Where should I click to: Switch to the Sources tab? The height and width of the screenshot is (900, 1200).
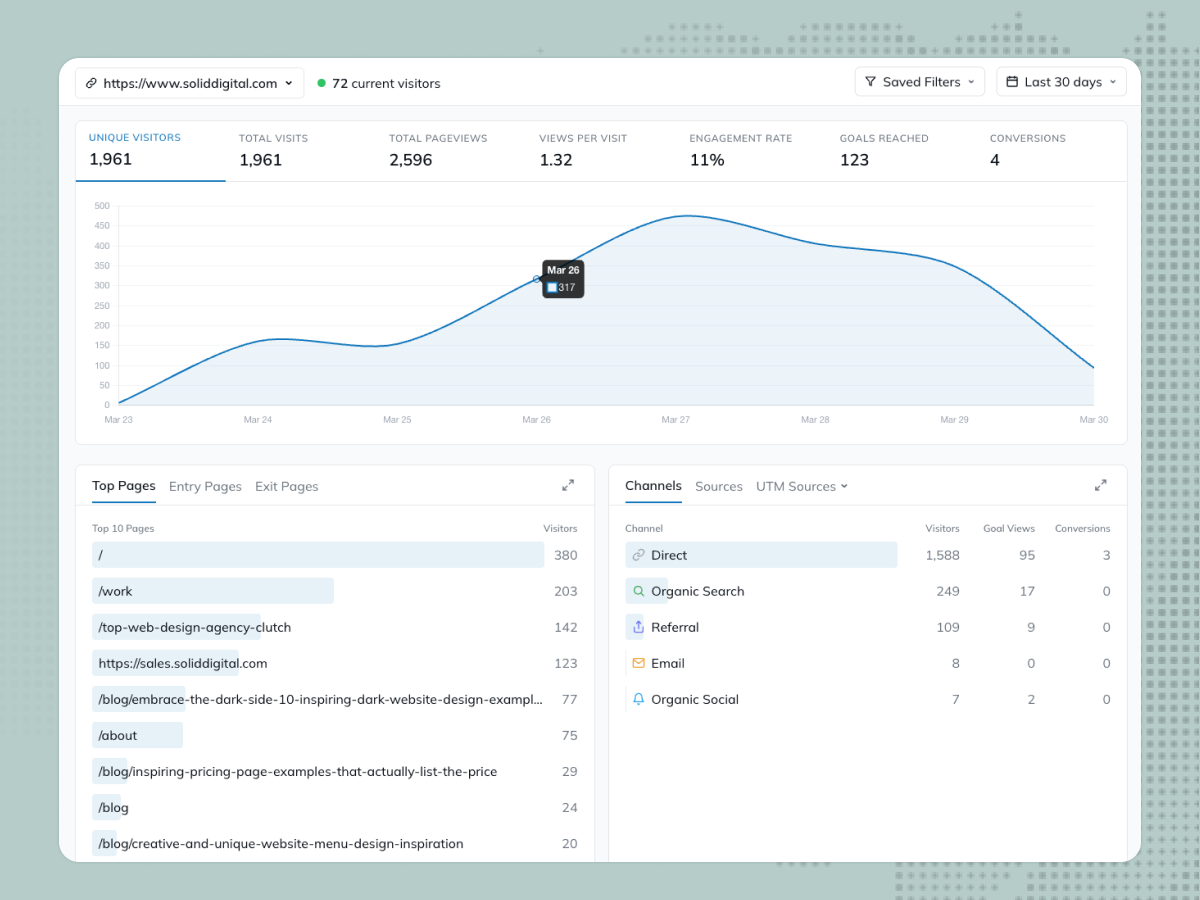tap(719, 486)
